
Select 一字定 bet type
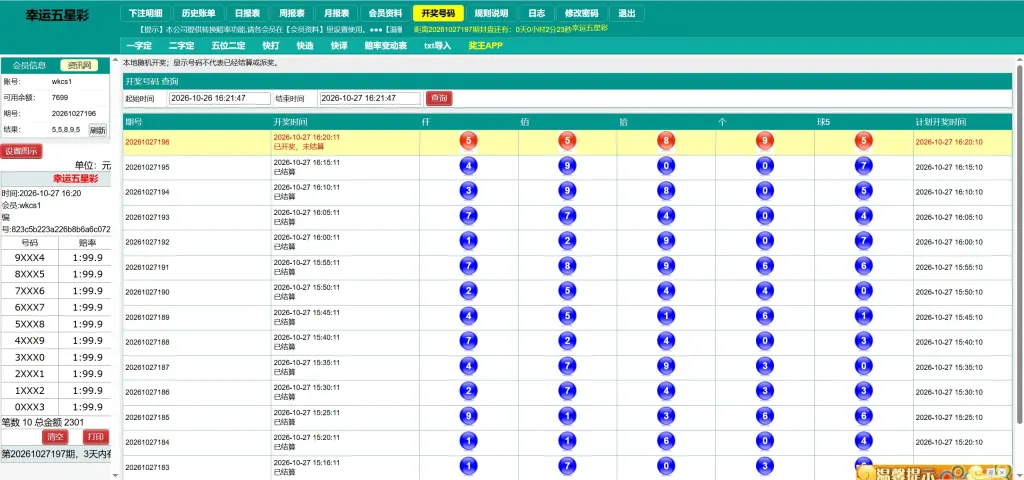(139, 46)
